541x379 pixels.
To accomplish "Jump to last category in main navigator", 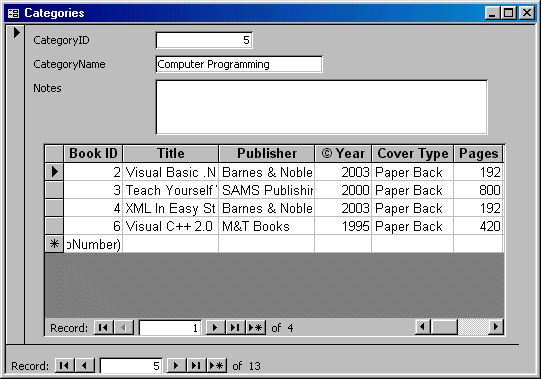I will click(x=196, y=365).
